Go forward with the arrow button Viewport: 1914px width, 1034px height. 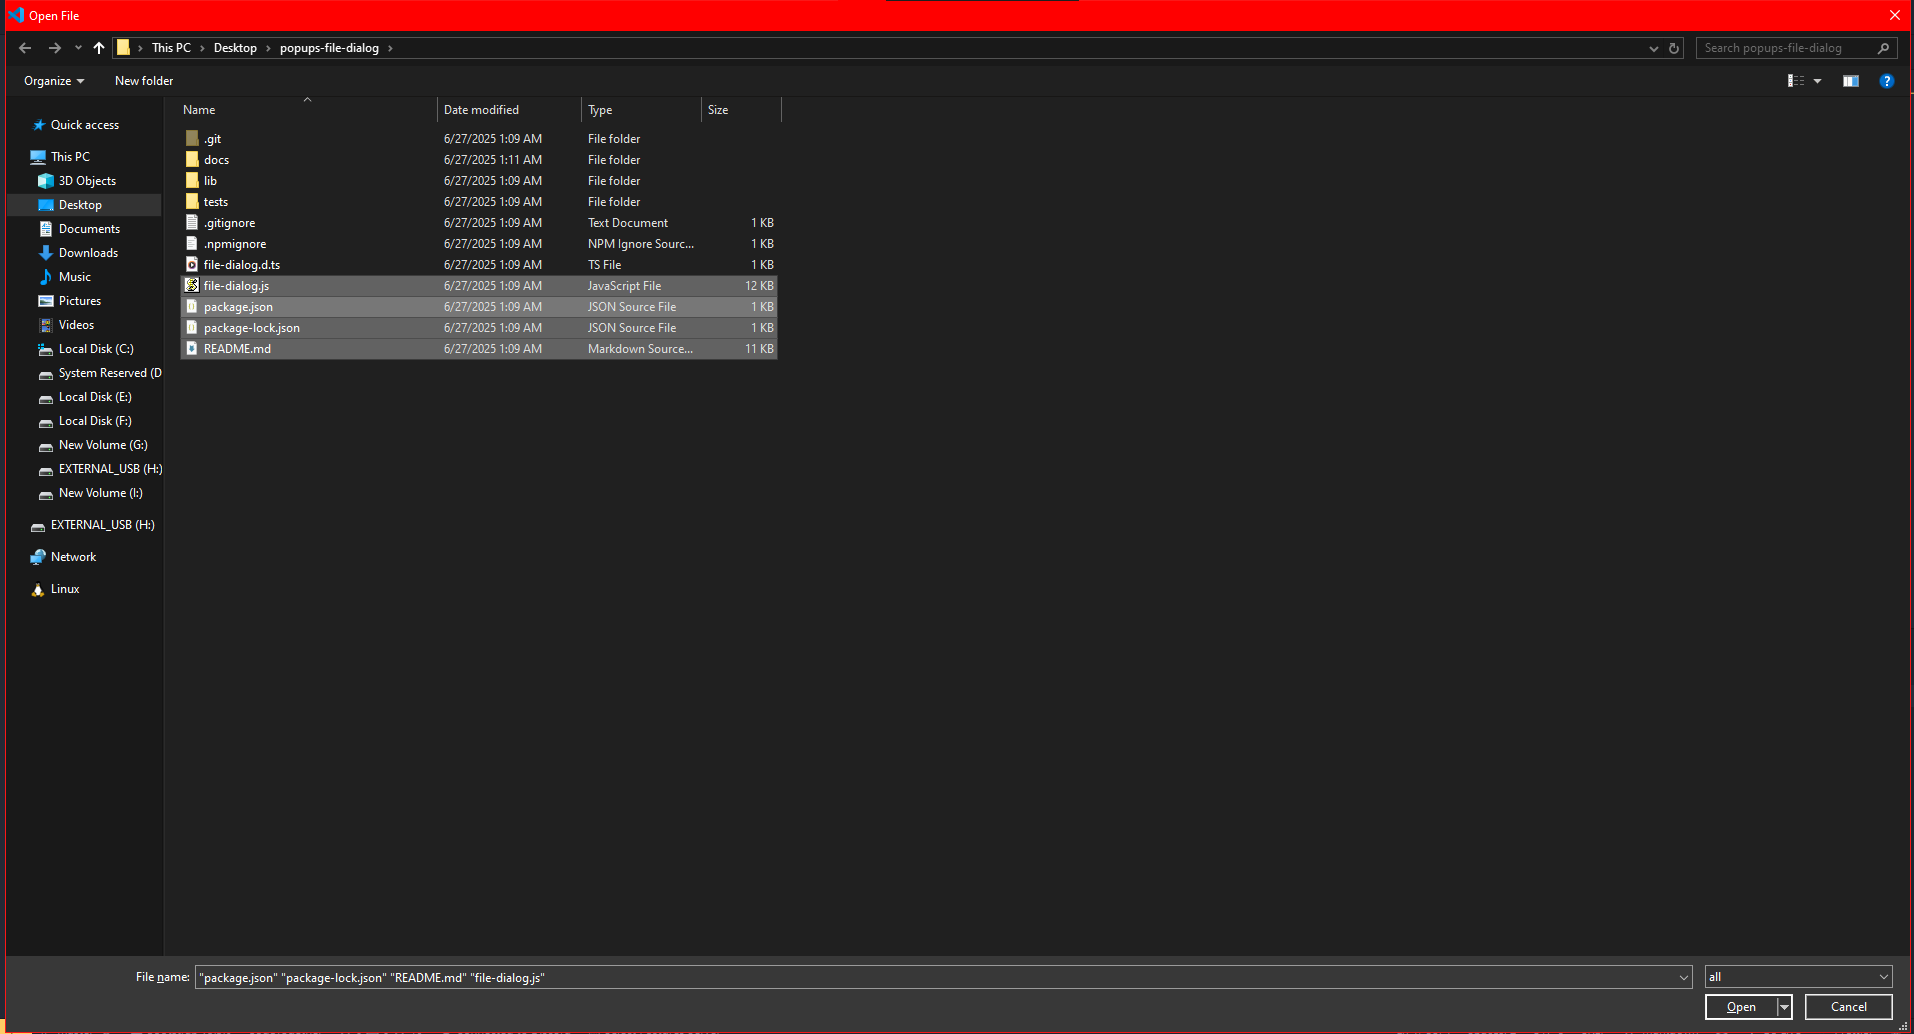55,48
